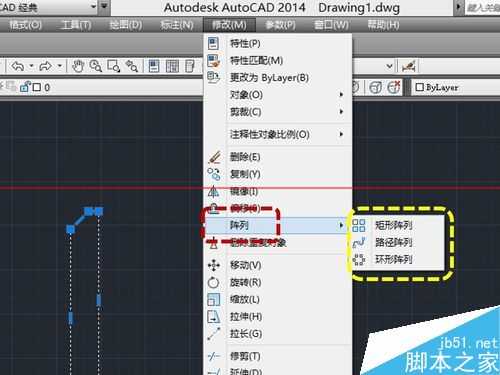The image size is (500, 375).
Task: Open the 绘图(D) menu
Action: (x=126, y=25)
